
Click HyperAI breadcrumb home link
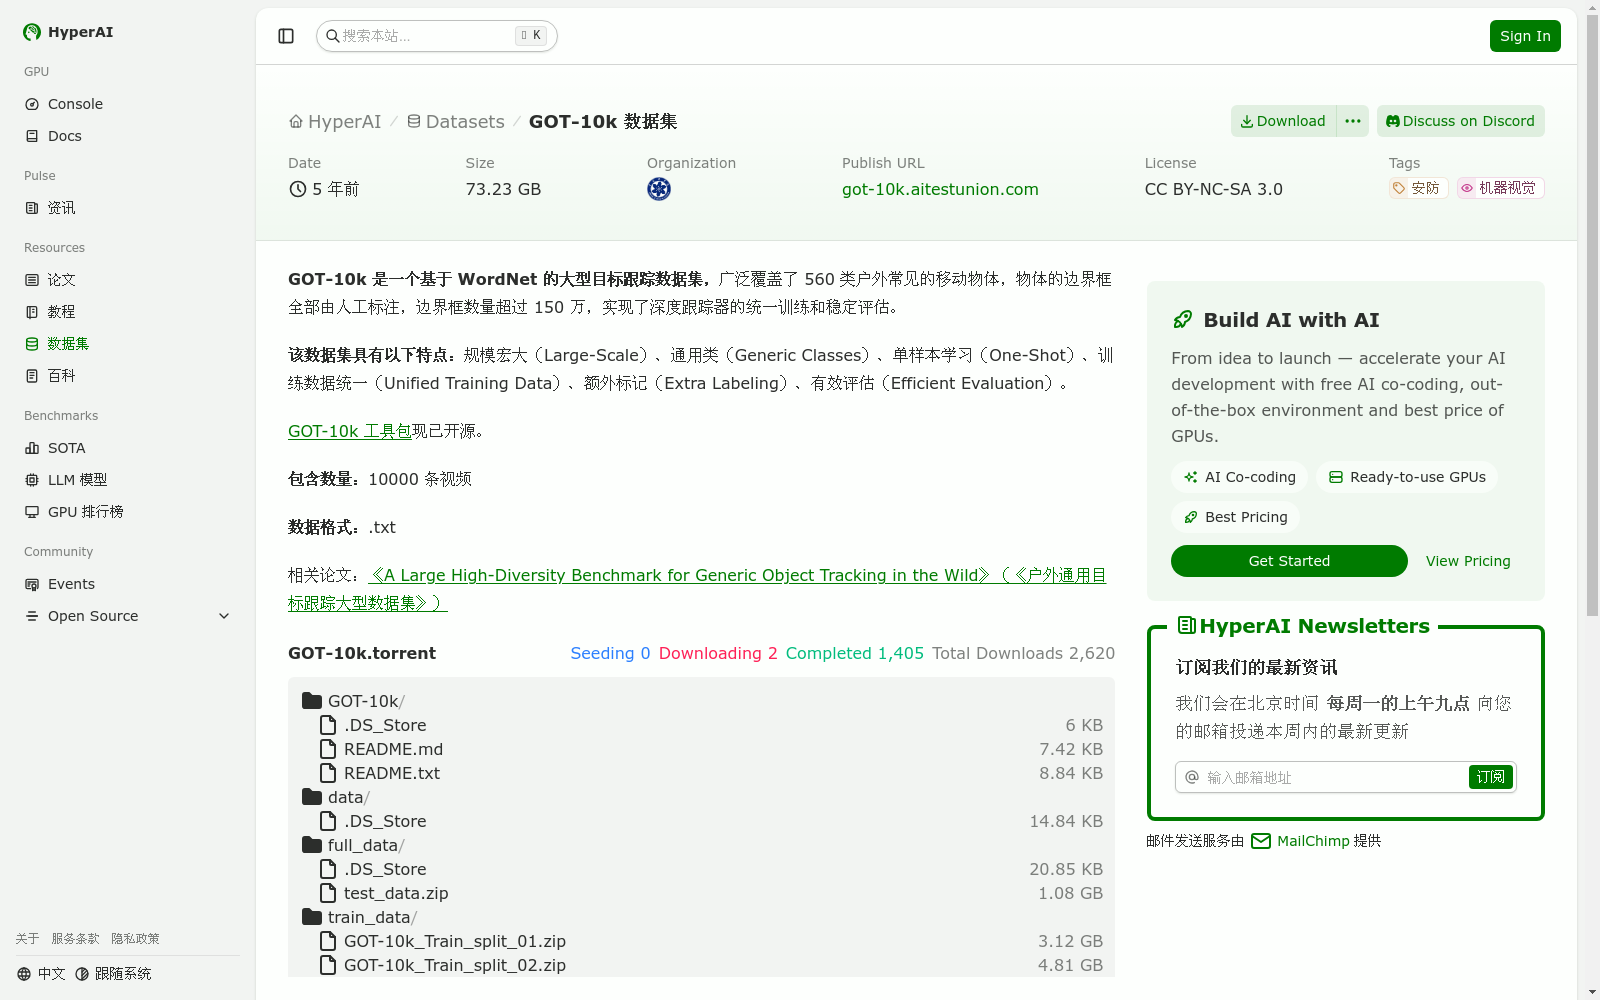point(335,121)
